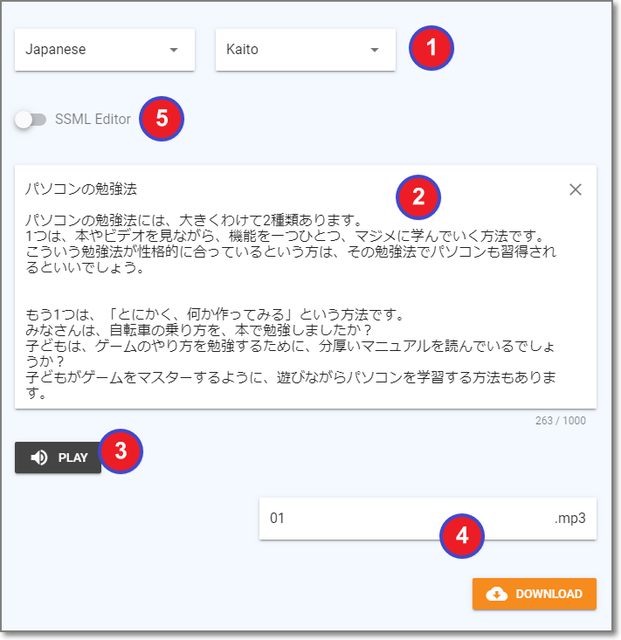This screenshot has height=640, width=621.
Task: Click the .mp3 extension label
Action: coord(568,519)
